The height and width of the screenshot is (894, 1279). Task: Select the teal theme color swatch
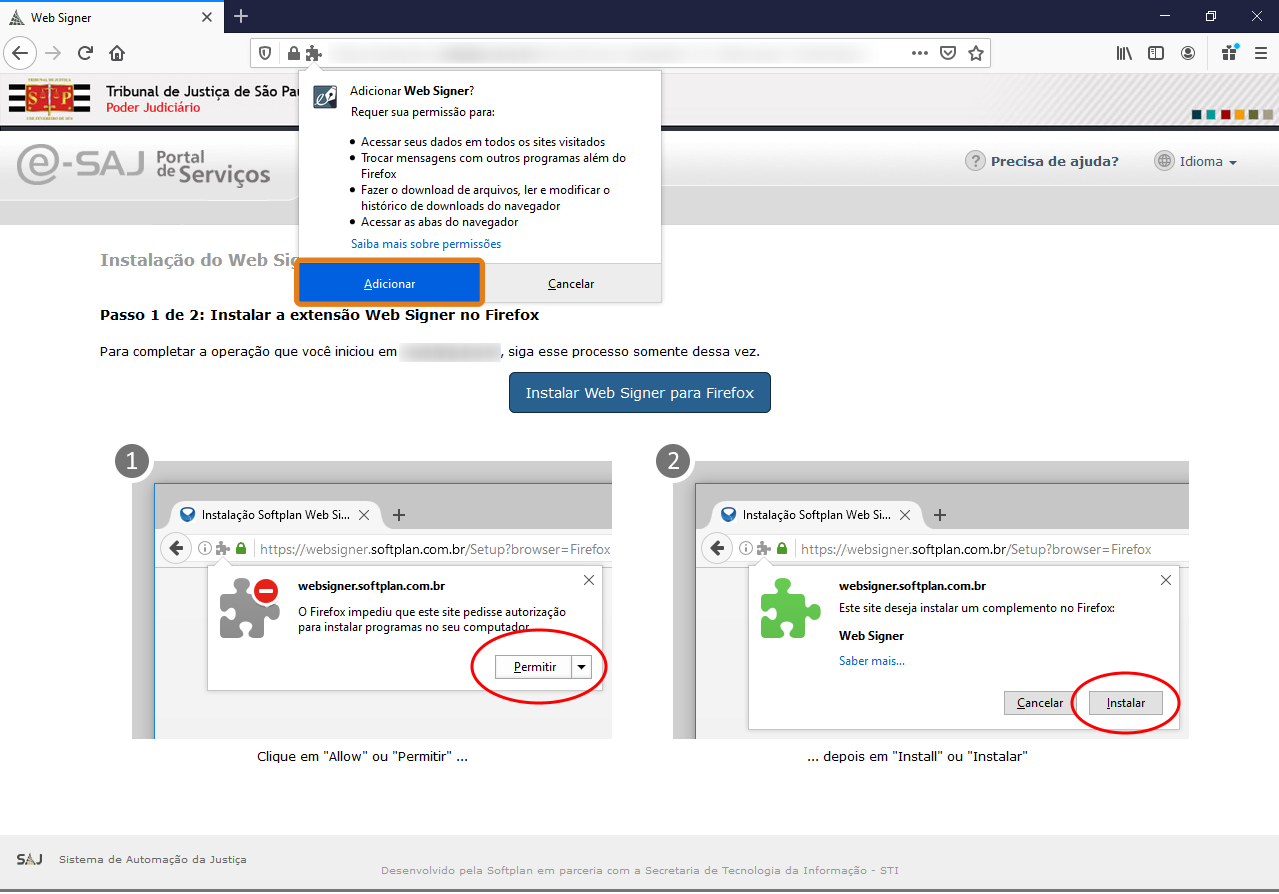point(1211,115)
